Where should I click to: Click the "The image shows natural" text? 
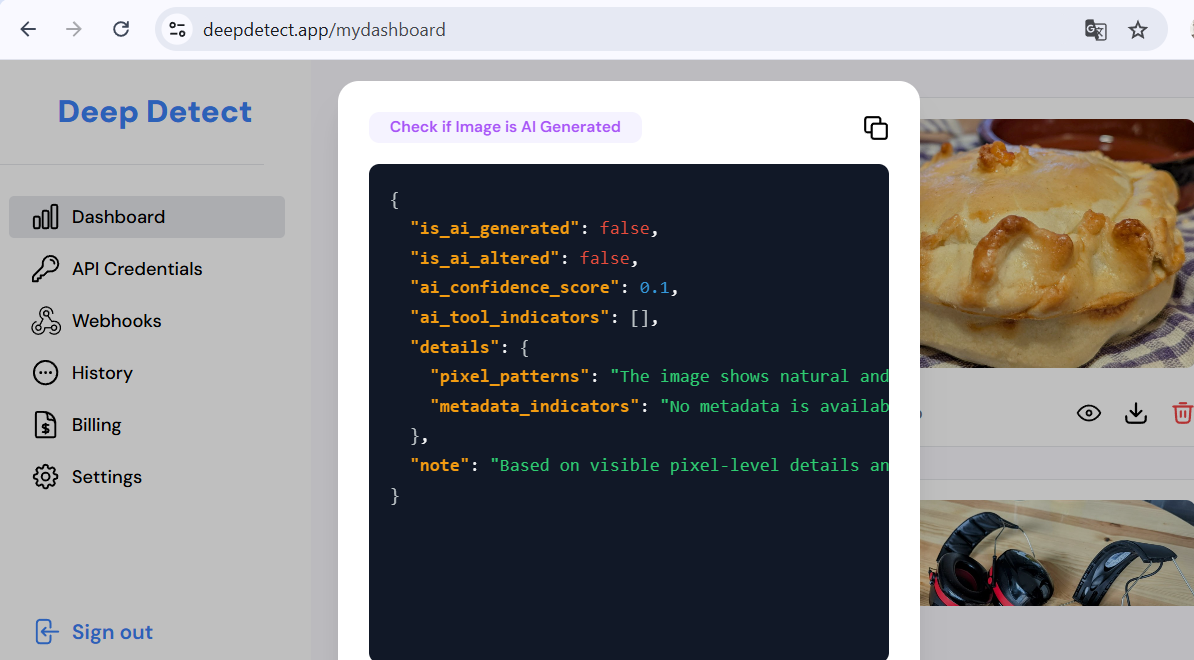pyautogui.click(x=729, y=377)
